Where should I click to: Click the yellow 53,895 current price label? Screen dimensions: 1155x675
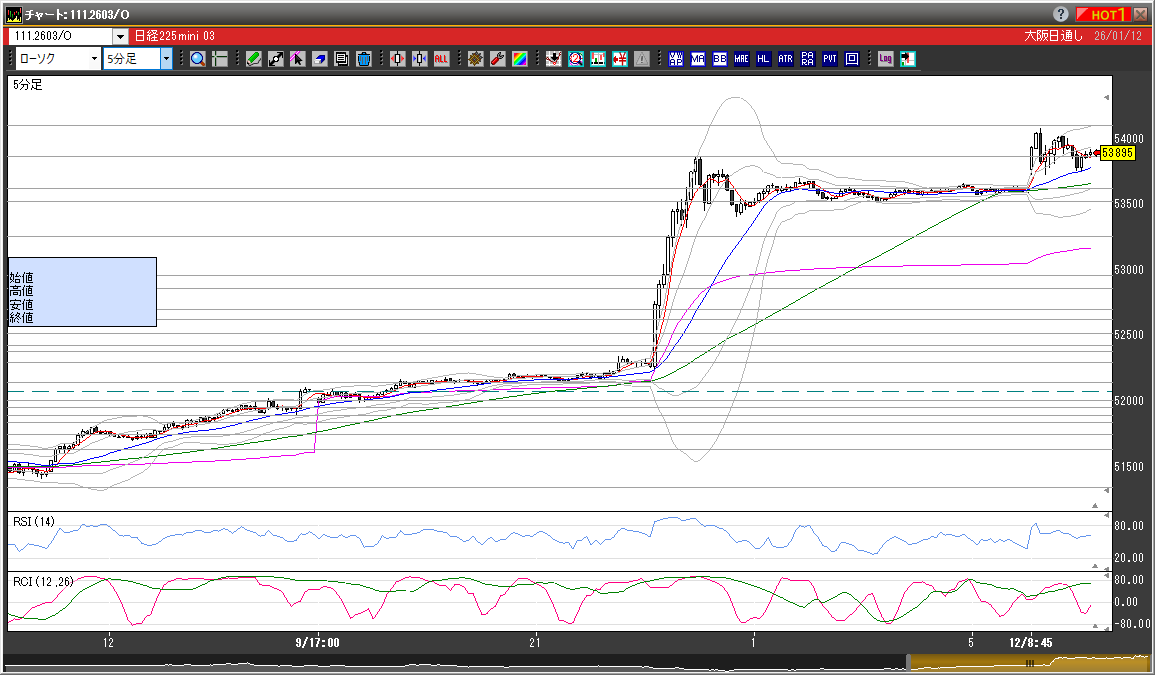pyautogui.click(x=1116, y=153)
